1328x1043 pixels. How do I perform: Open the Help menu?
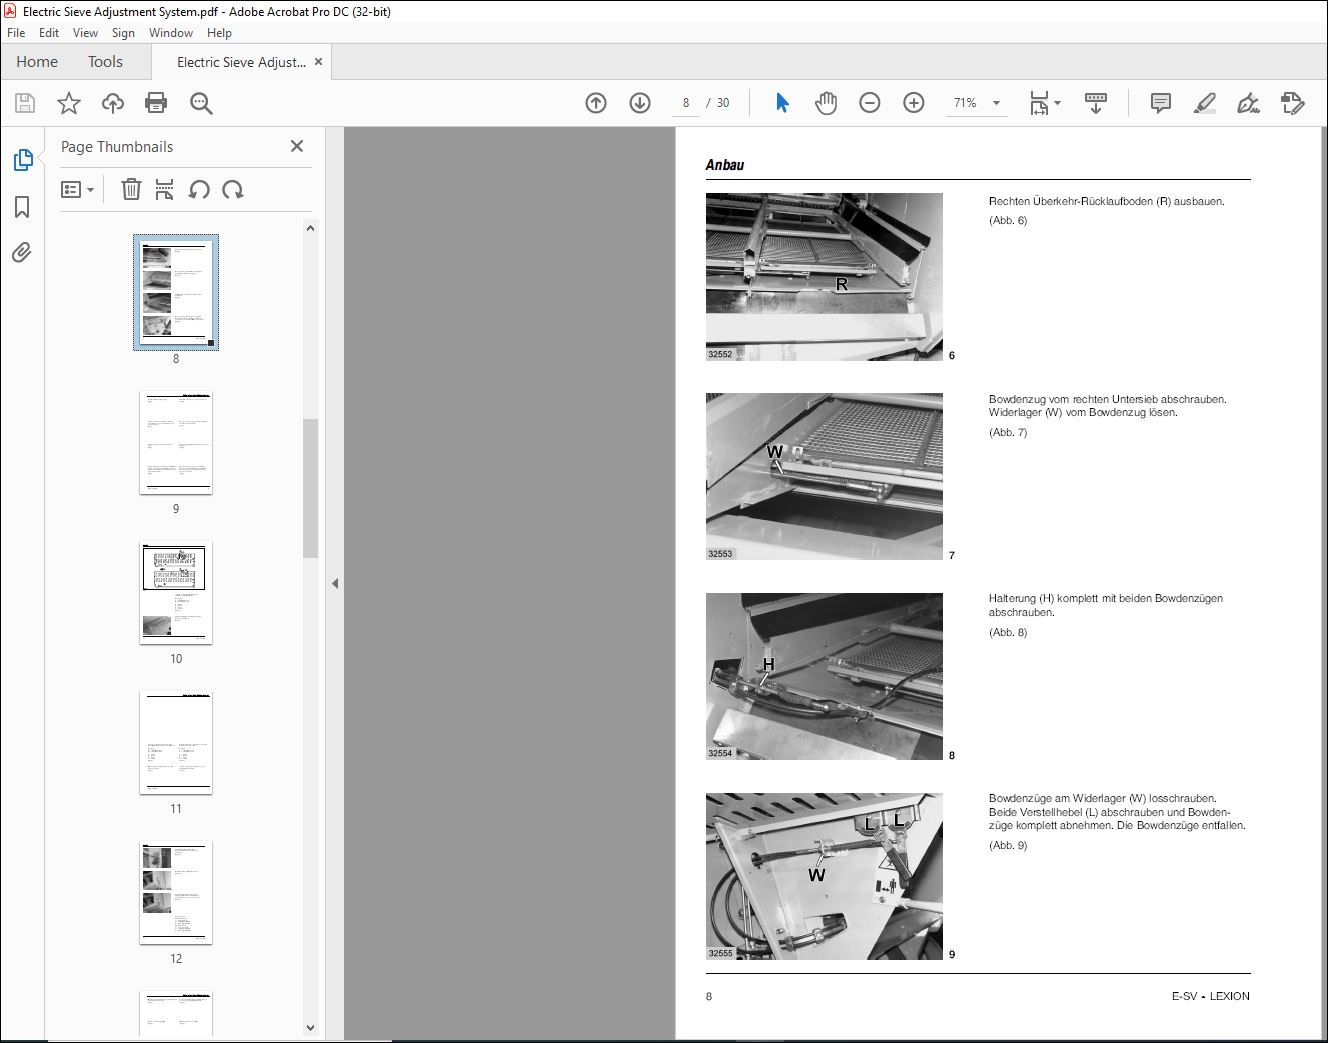tap(219, 33)
